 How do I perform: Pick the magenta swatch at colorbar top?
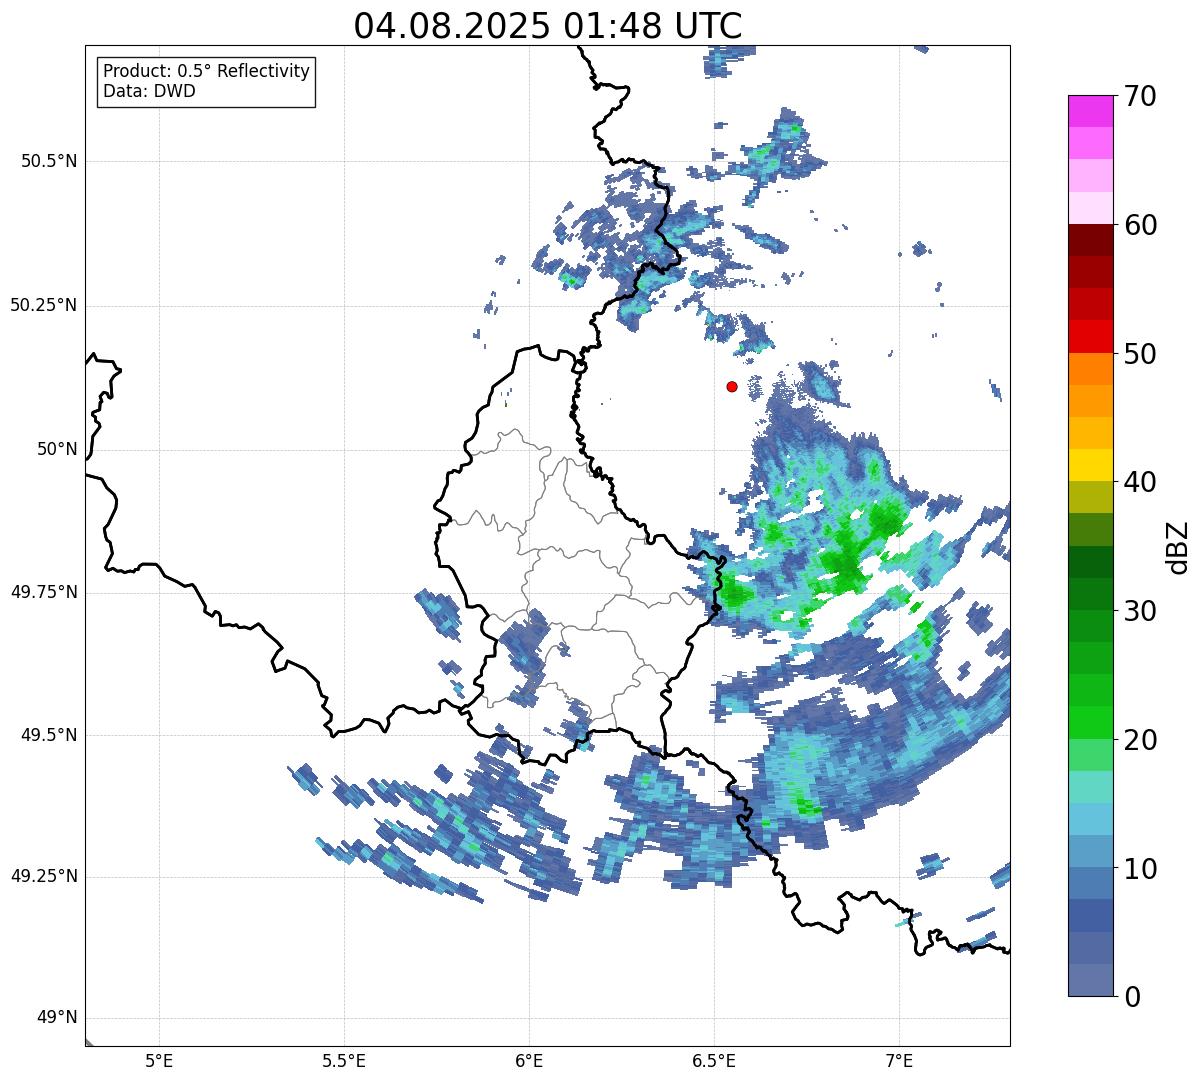click(1089, 111)
